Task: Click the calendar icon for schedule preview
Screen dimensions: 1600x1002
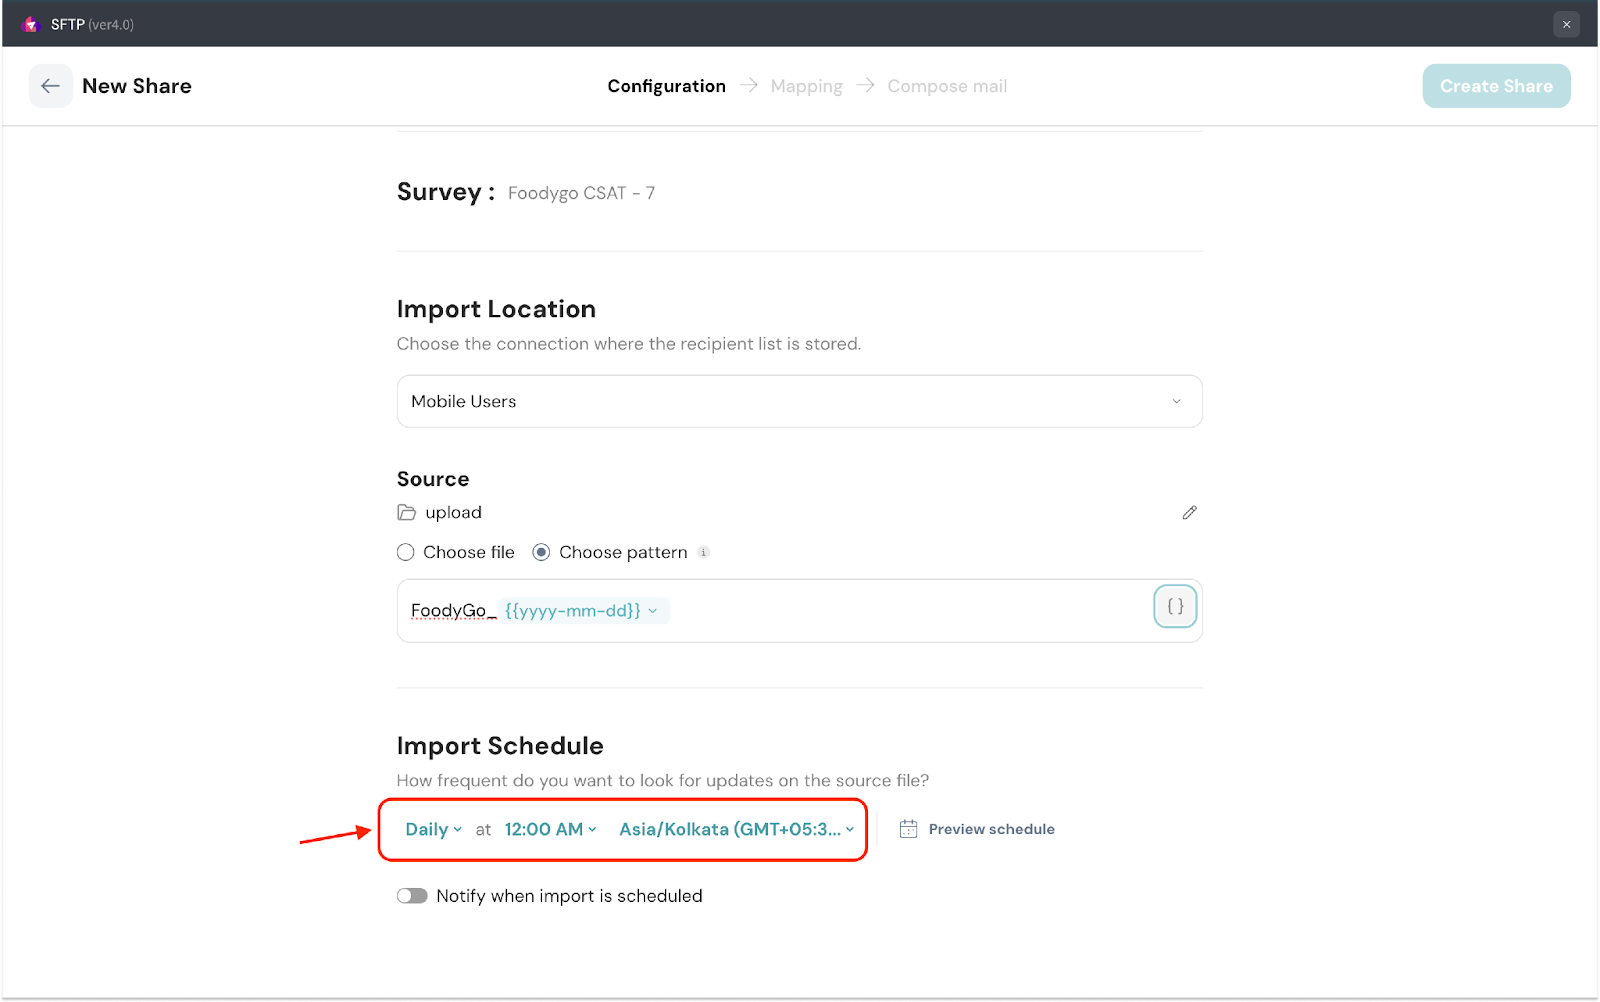Action: pos(908,829)
